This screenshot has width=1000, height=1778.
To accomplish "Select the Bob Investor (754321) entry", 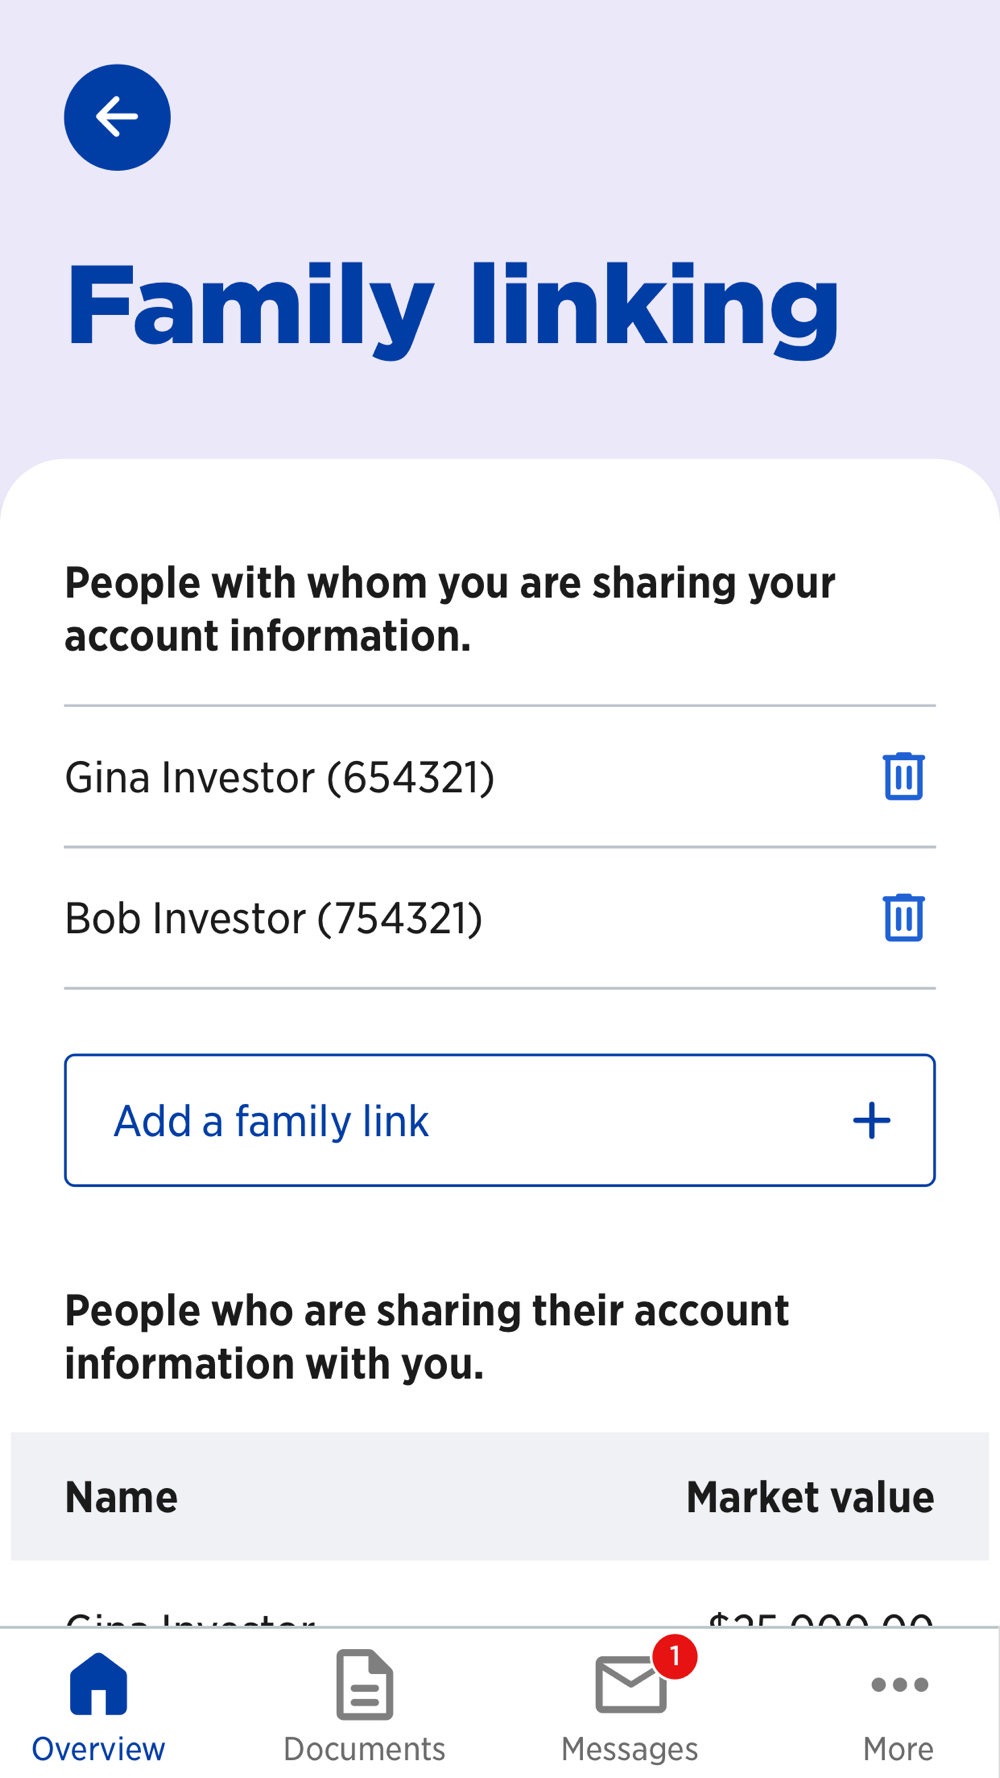I will 274,919.
